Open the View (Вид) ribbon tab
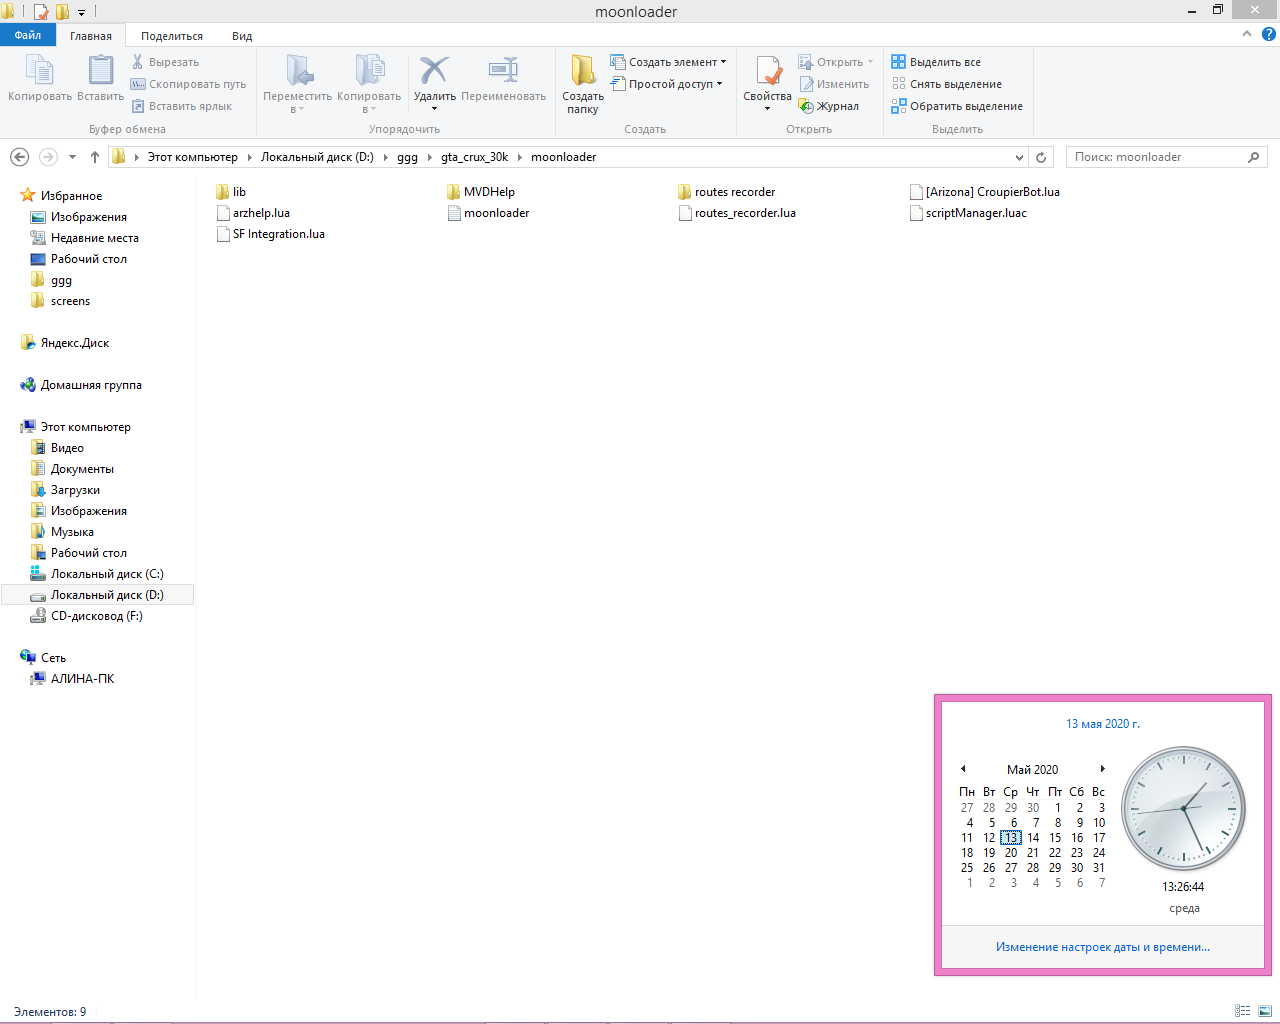Viewport: 1280px width, 1024px height. click(x=242, y=36)
